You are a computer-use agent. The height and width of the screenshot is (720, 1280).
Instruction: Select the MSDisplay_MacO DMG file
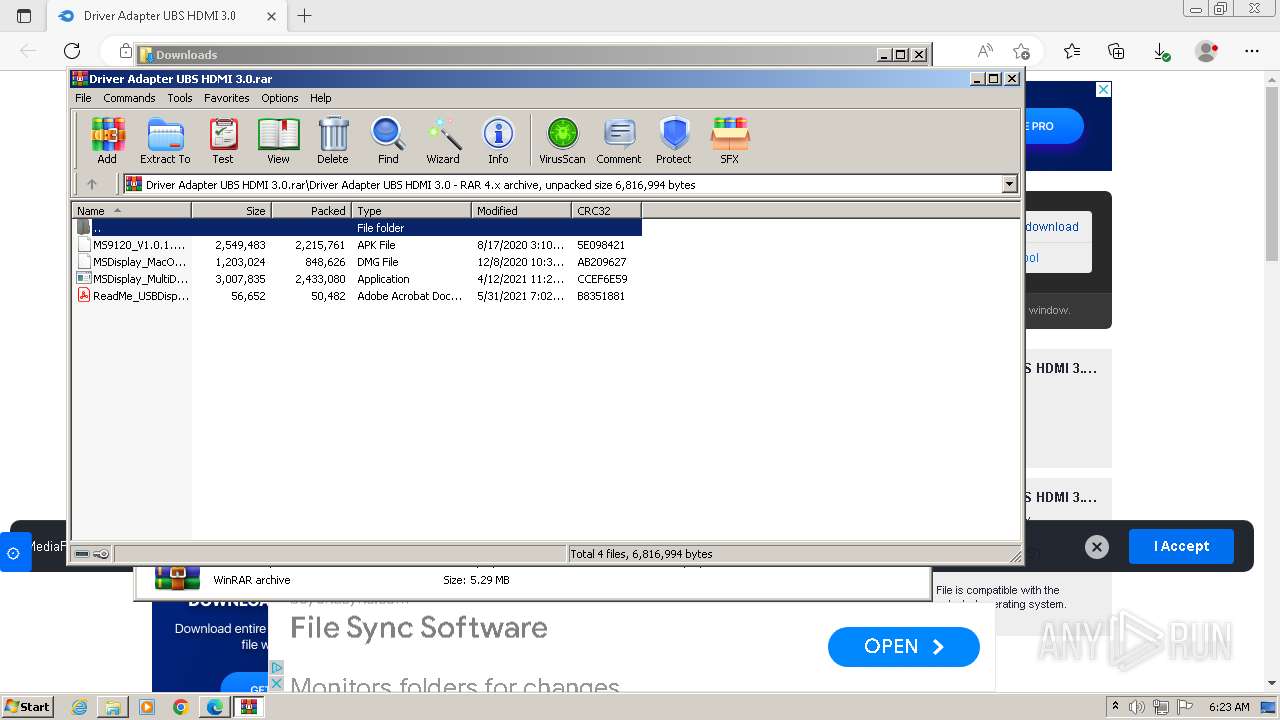pos(357,262)
